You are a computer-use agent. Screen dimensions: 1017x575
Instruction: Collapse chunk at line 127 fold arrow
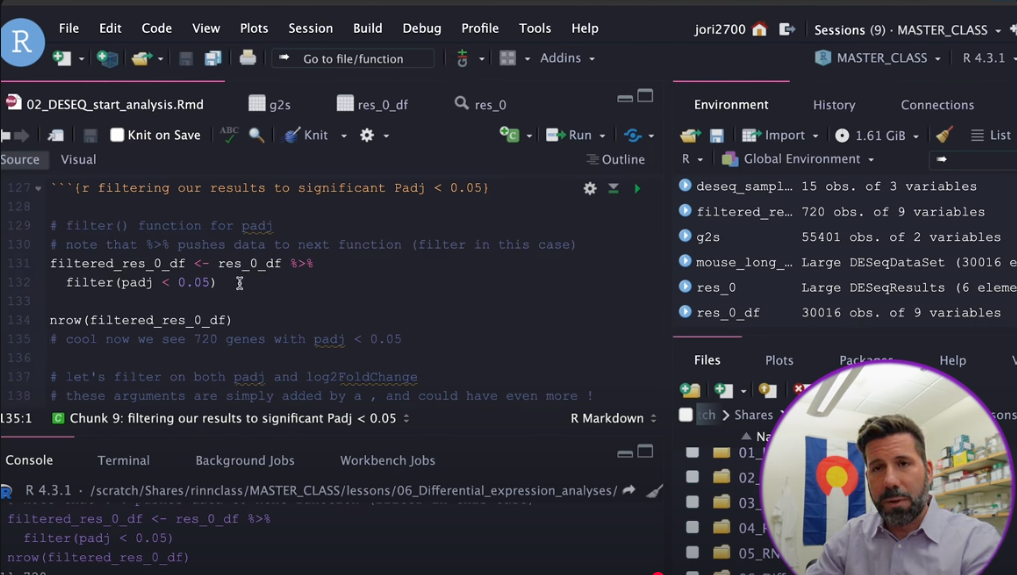click(x=38, y=189)
